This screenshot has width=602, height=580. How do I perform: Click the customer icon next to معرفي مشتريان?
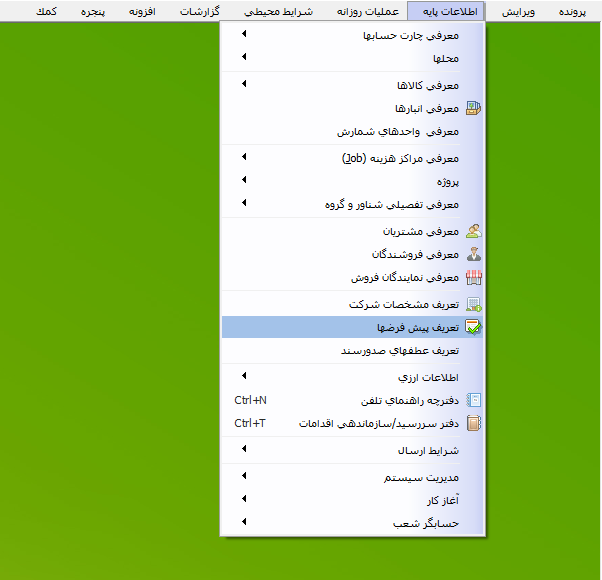[473, 231]
